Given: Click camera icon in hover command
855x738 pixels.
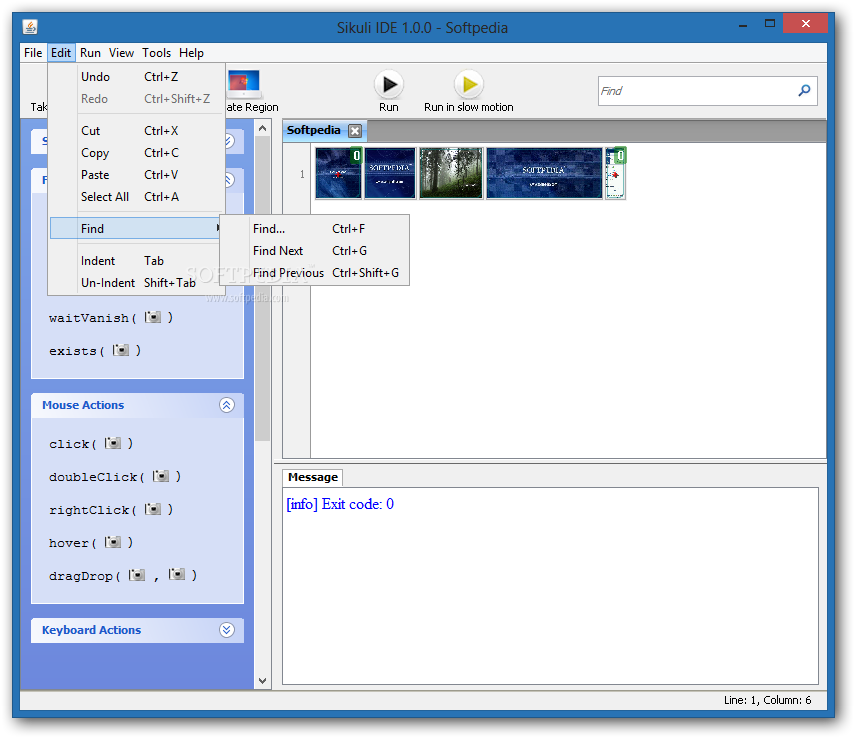Looking at the screenshot, I should coord(113,542).
